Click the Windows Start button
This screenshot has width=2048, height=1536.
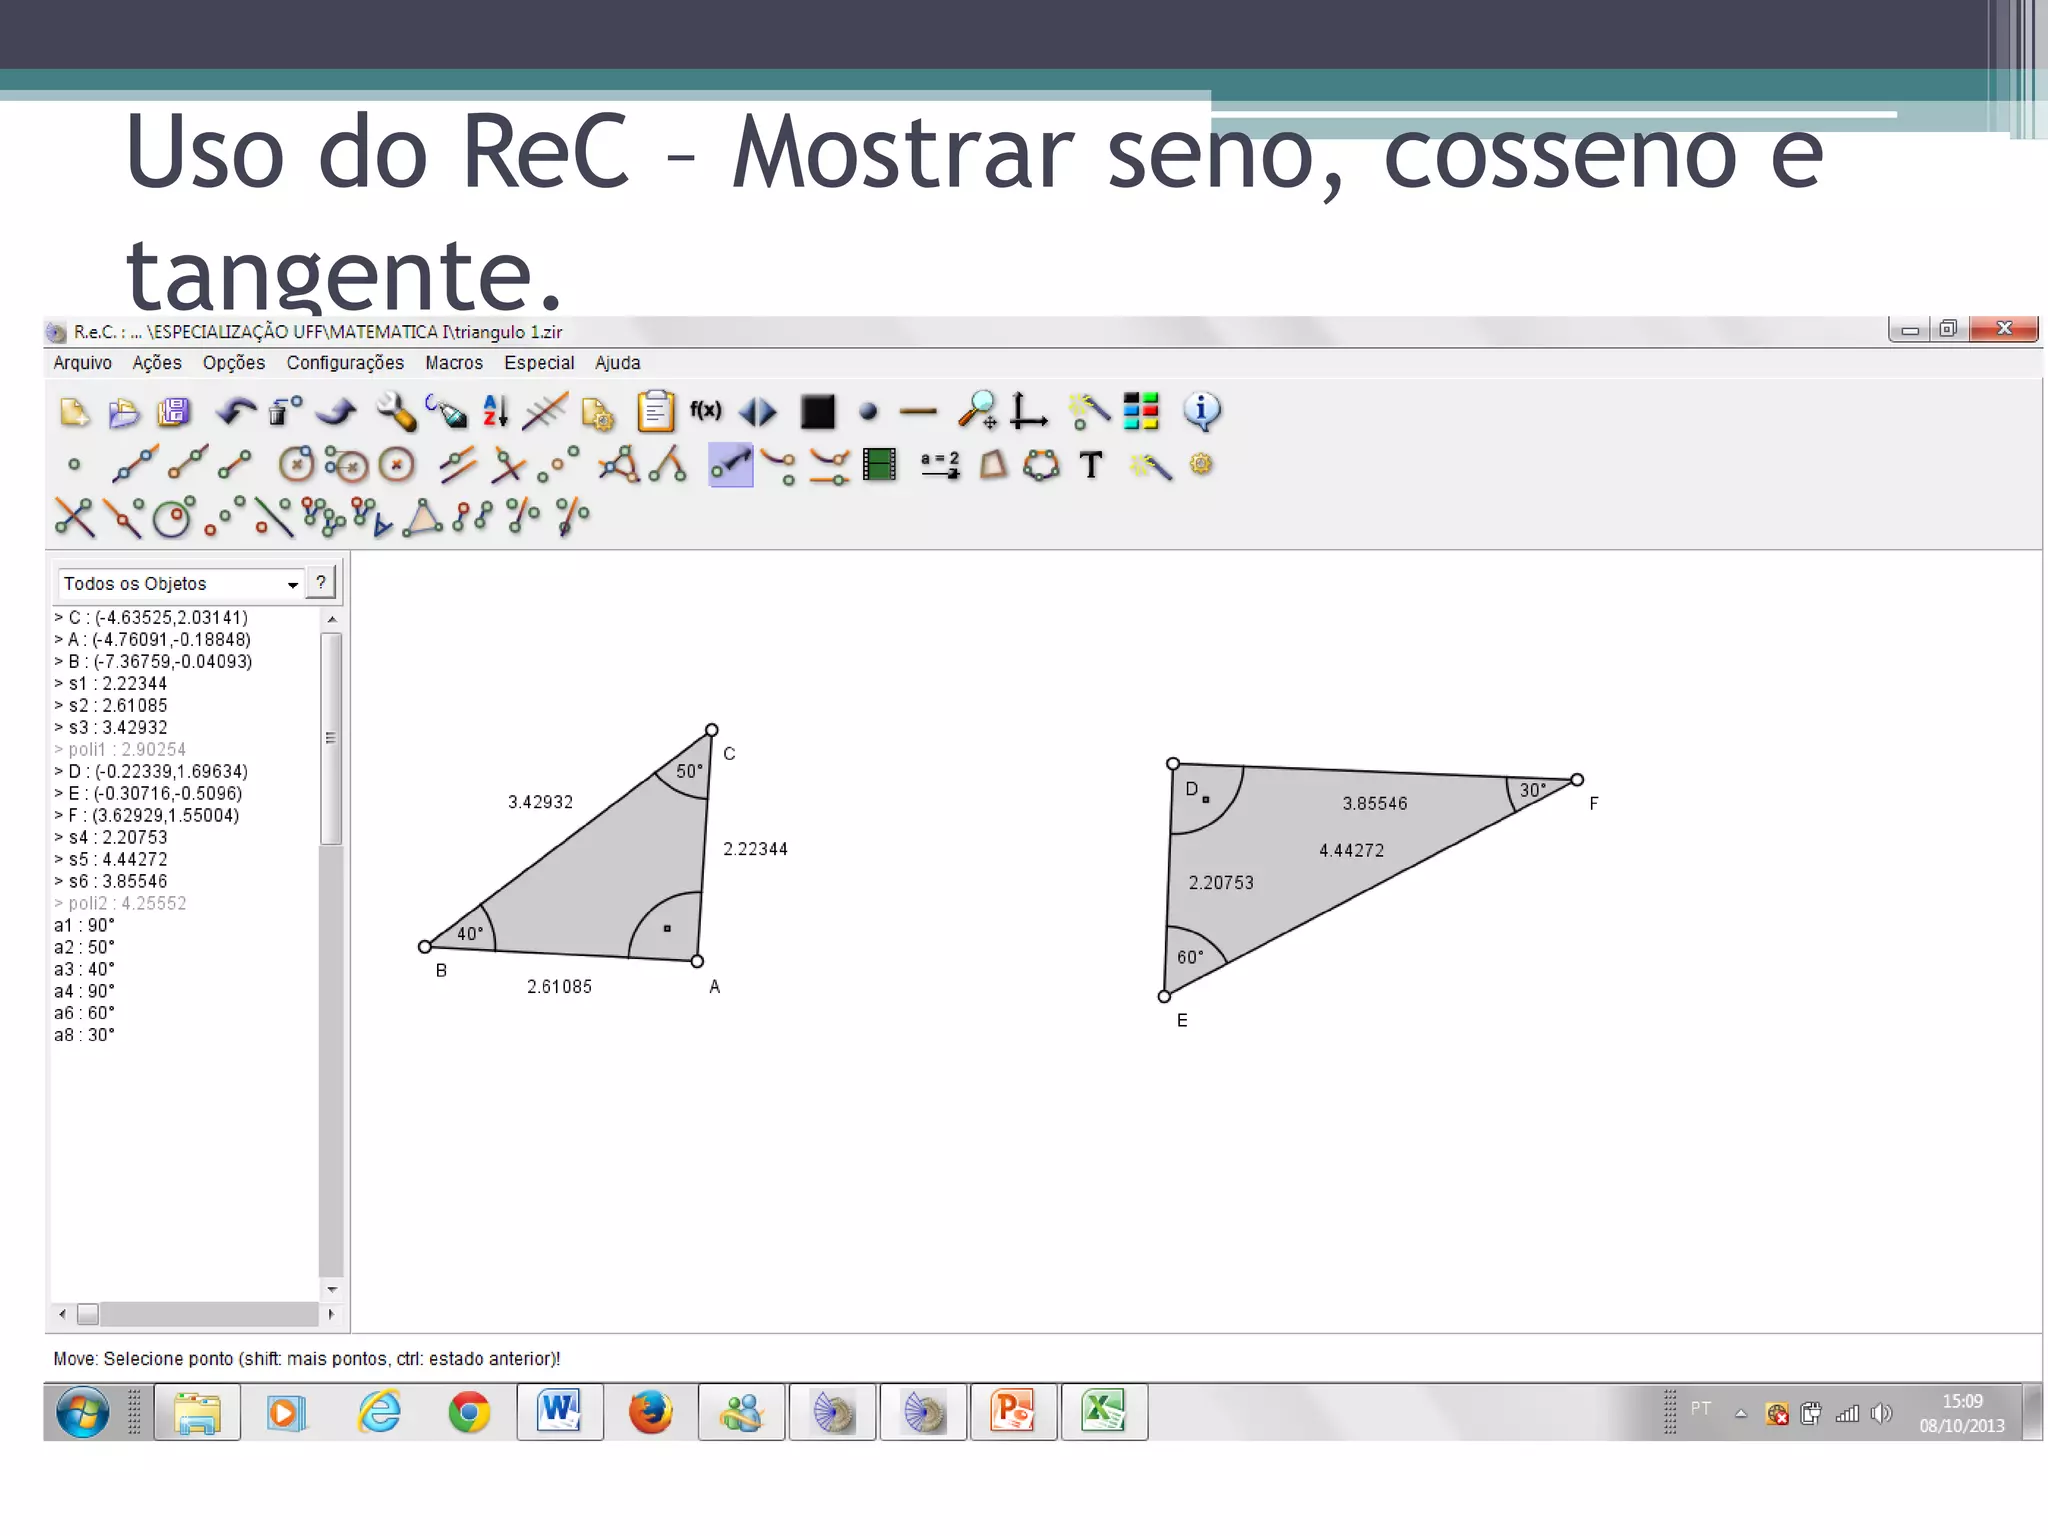(x=83, y=1412)
